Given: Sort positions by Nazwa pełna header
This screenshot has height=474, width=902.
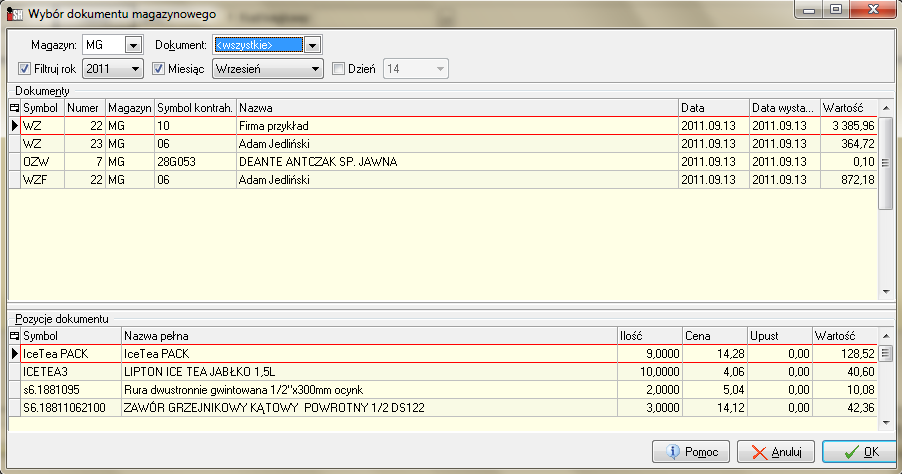Looking at the screenshot, I should [369, 335].
